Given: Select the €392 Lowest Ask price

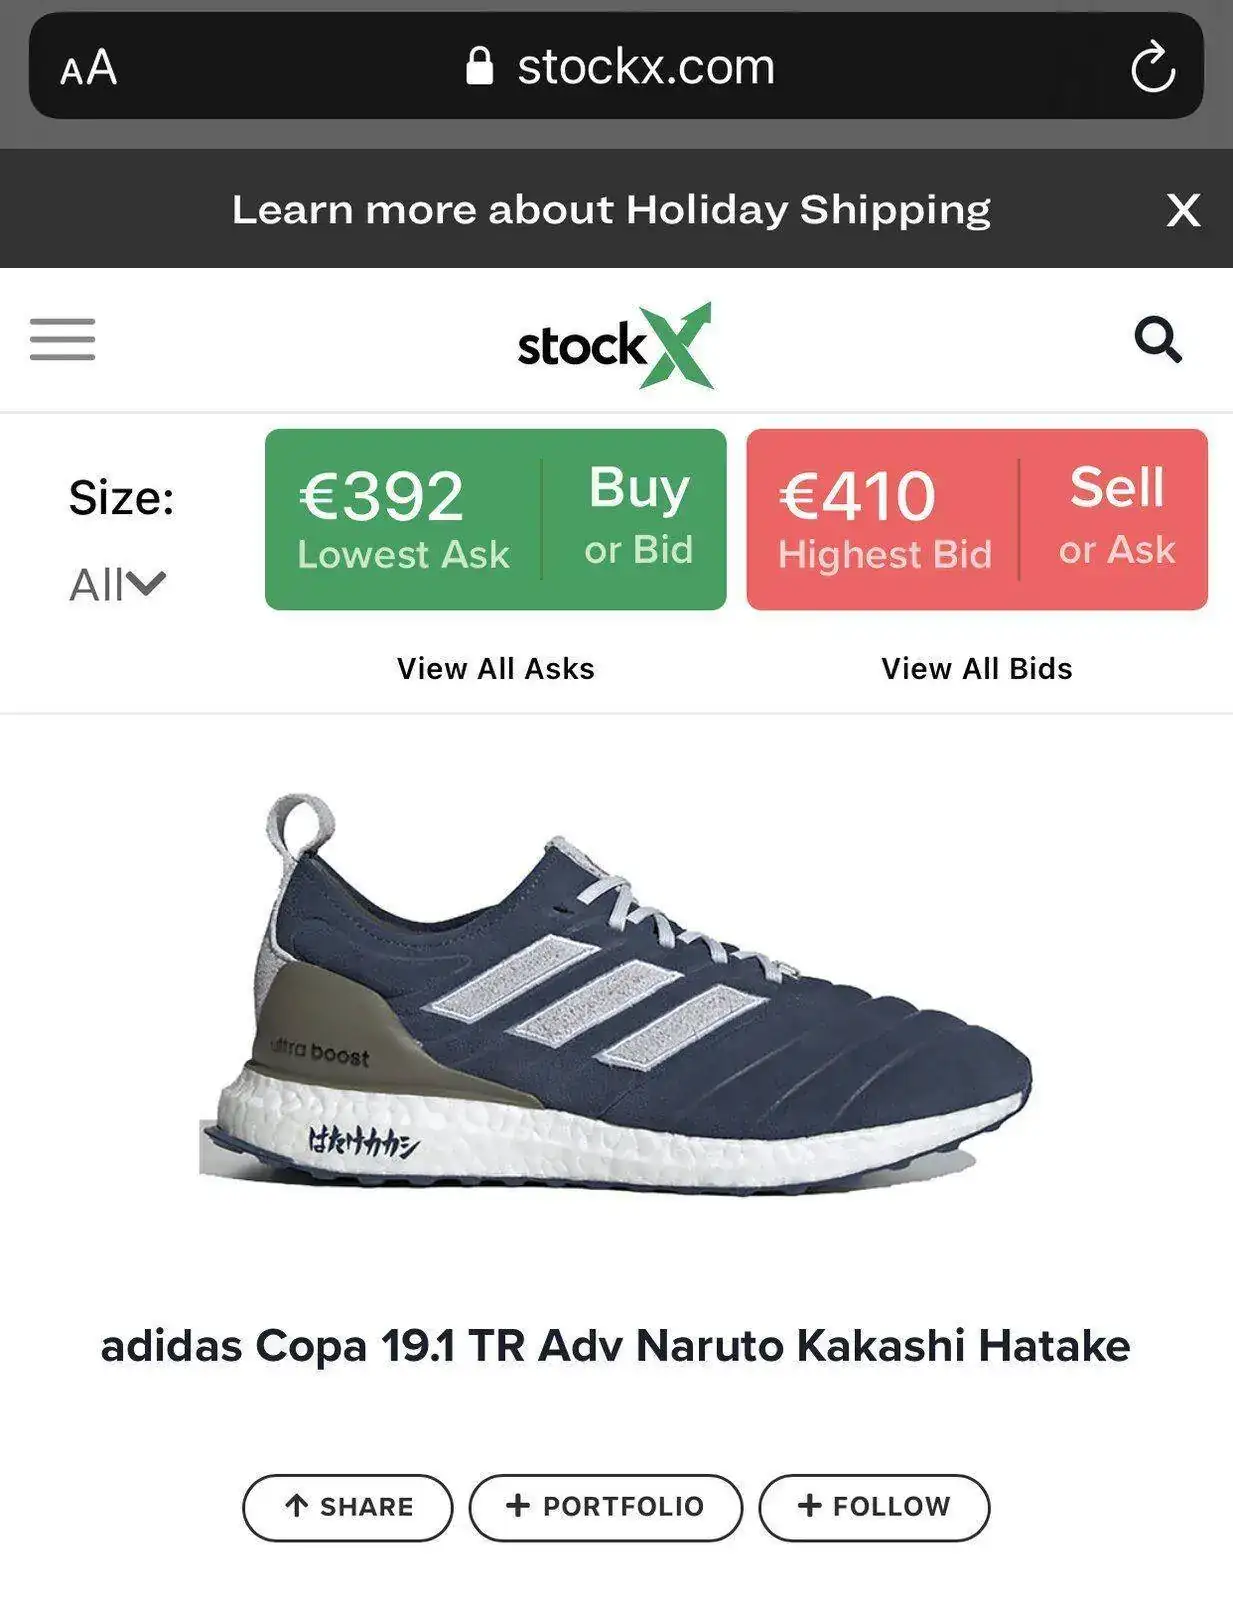Looking at the screenshot, I should coord(404,518).
